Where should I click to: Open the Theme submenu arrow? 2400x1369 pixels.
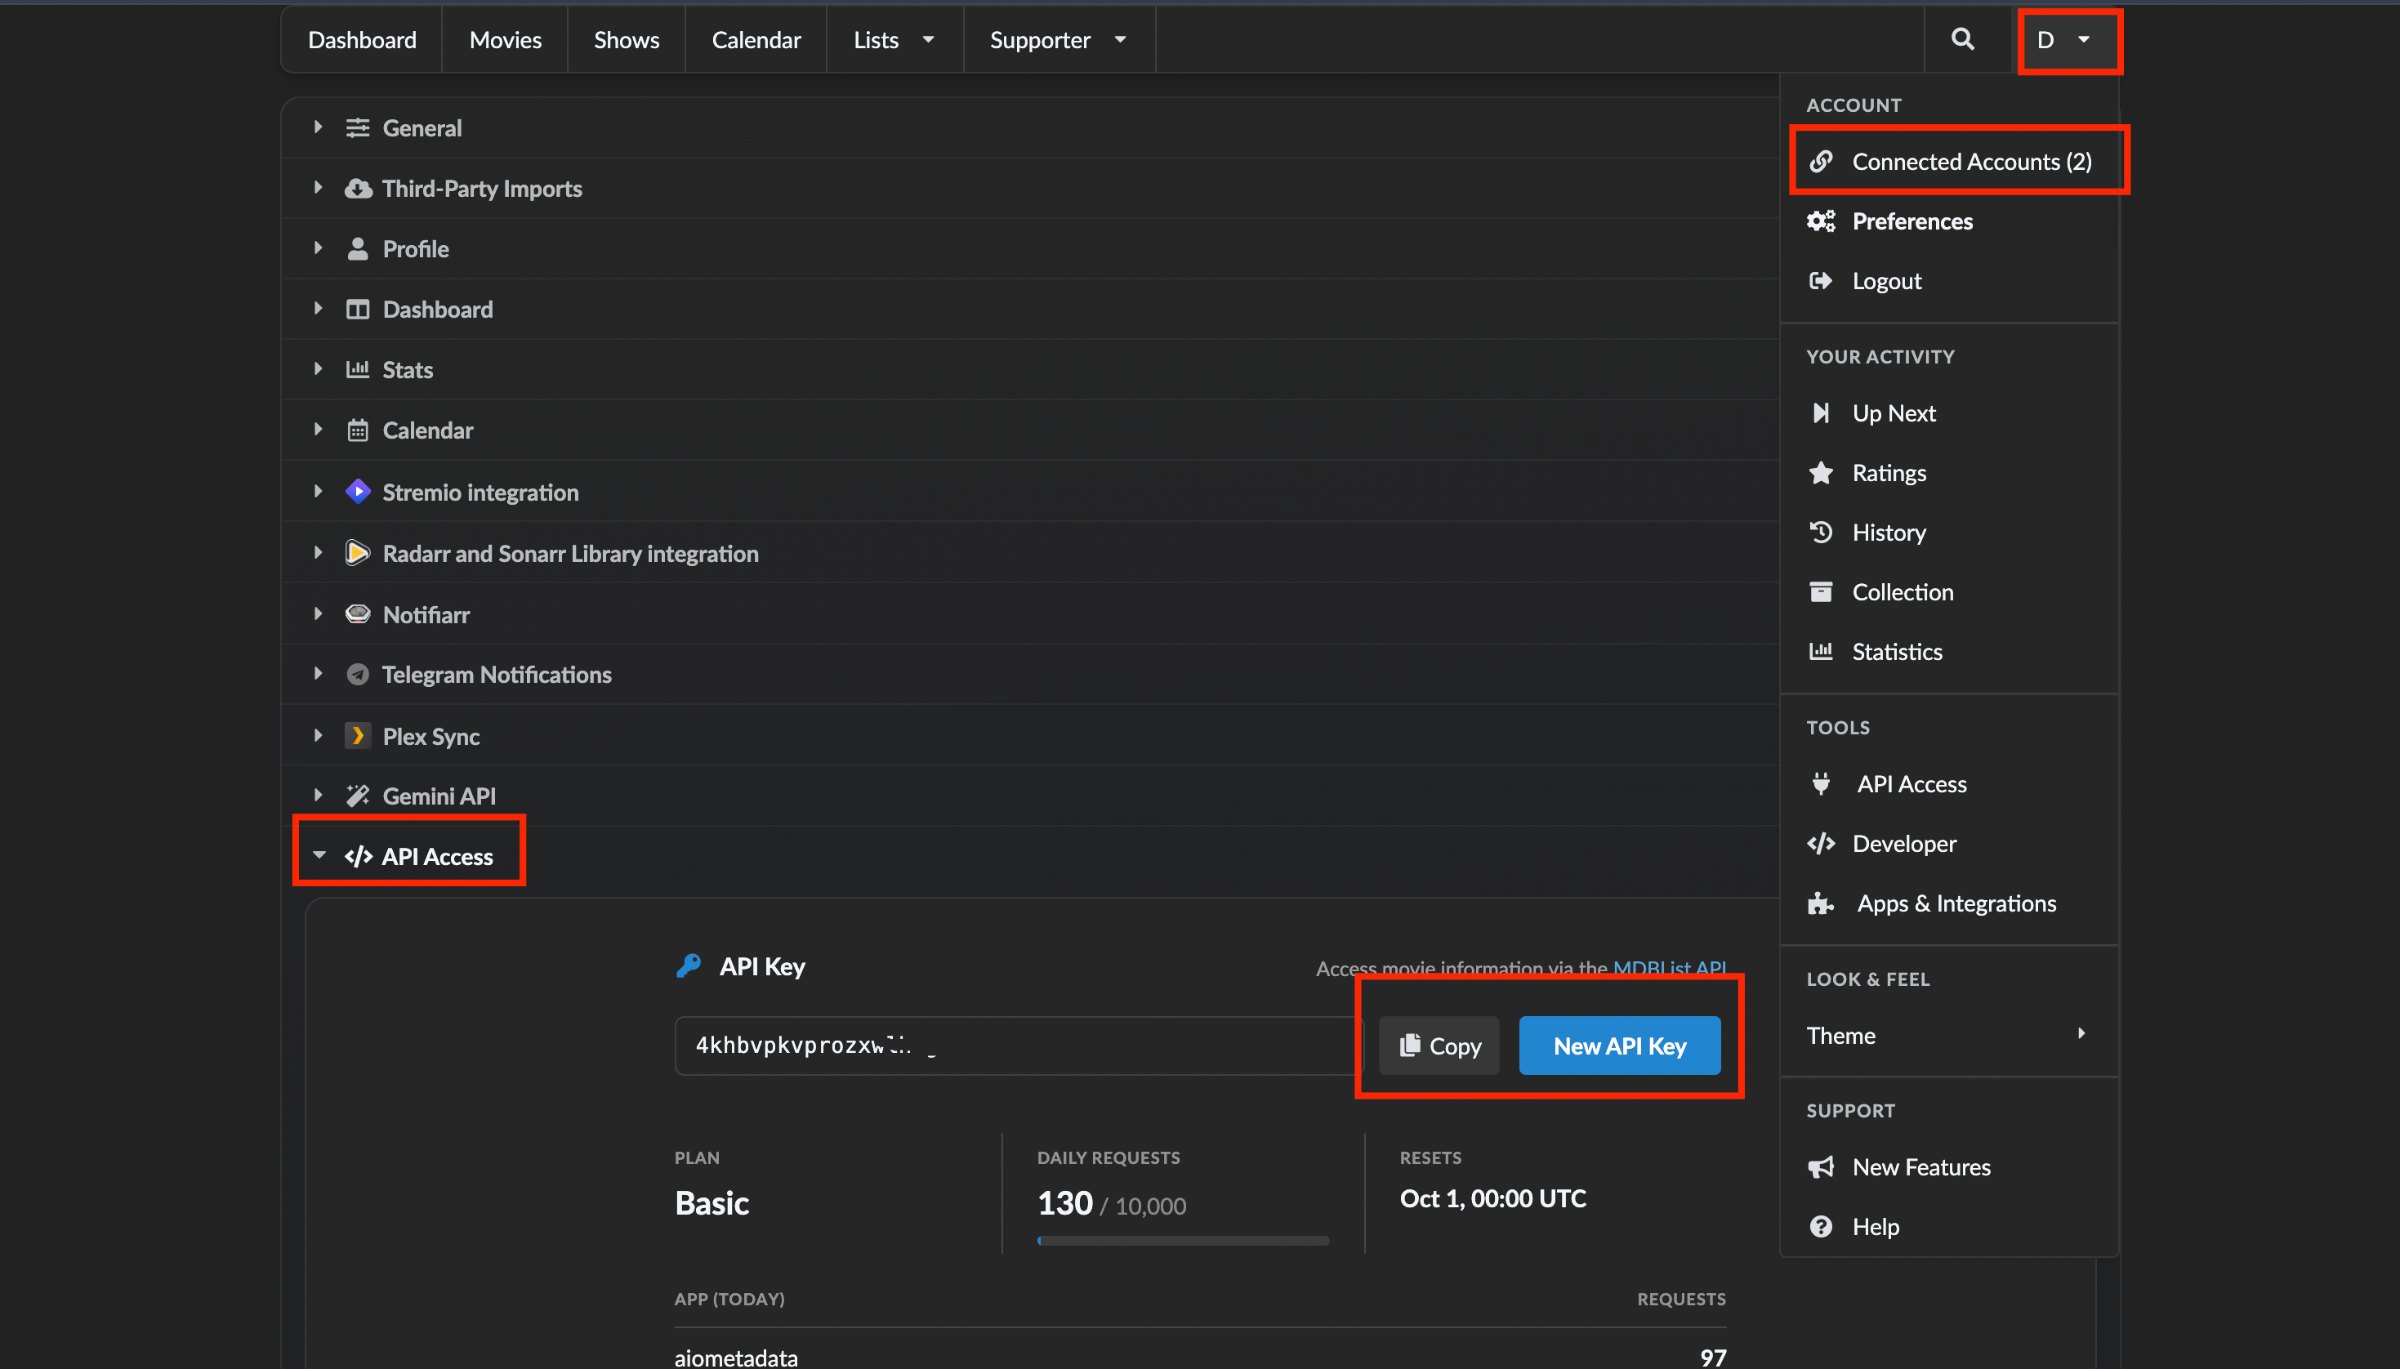[2081, 1034]
